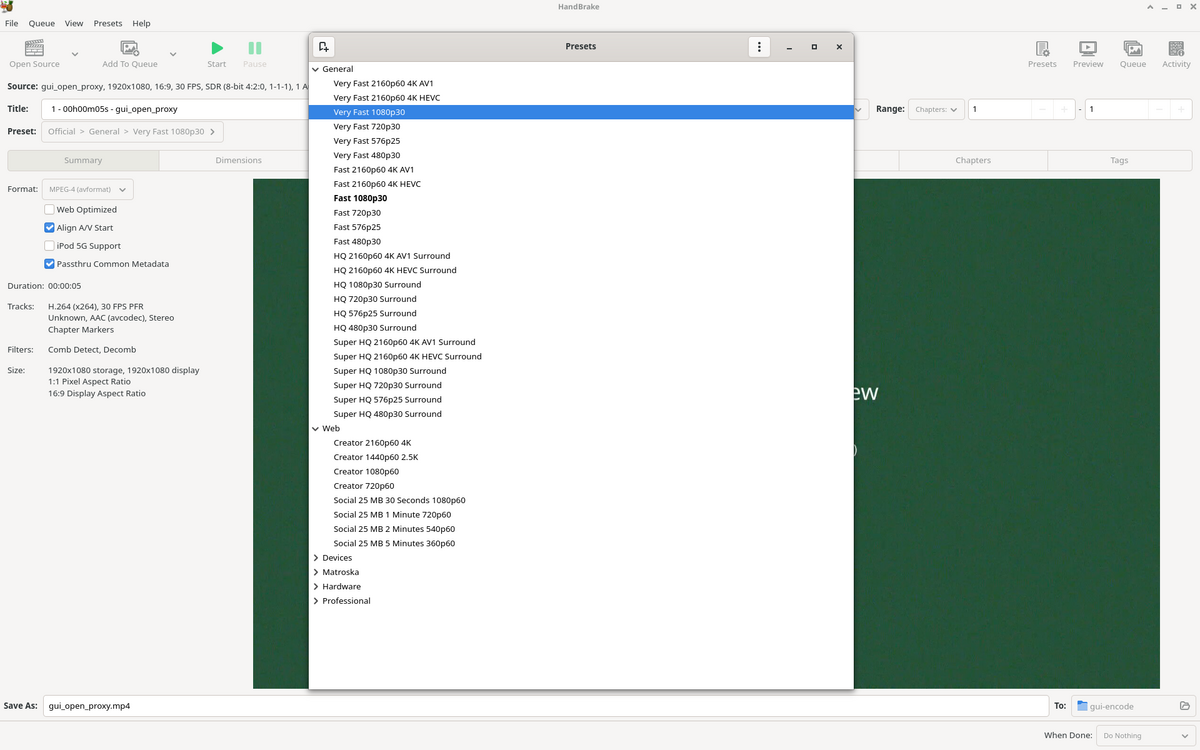Choose the Fast 1080p30 preset

pos(360,198)
